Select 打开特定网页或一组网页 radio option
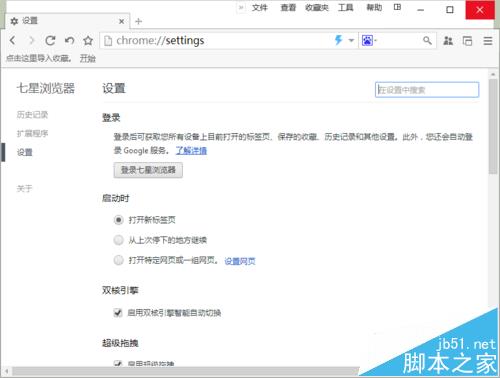 pyautogui.click(x=118, y=260)
